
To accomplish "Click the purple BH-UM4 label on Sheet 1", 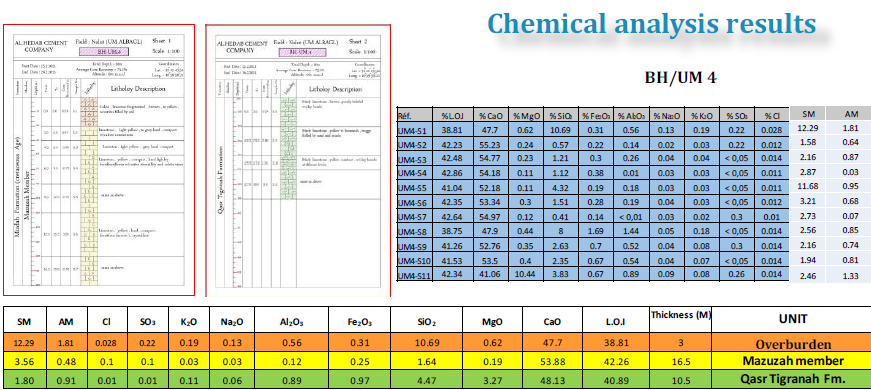I will [105, 52].
